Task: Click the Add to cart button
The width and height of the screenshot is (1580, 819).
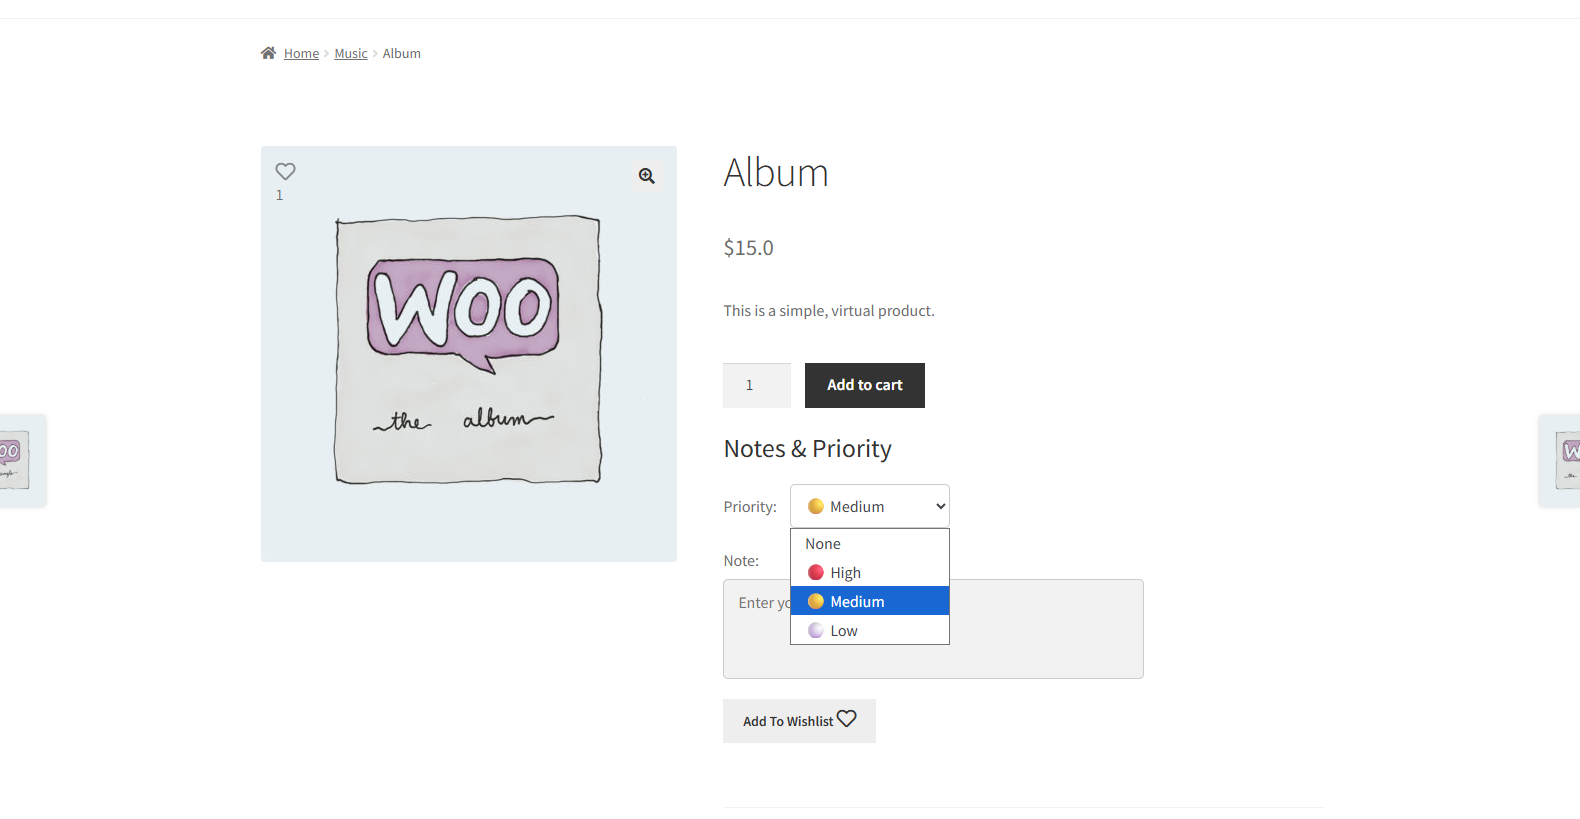Action: point(864,385)
